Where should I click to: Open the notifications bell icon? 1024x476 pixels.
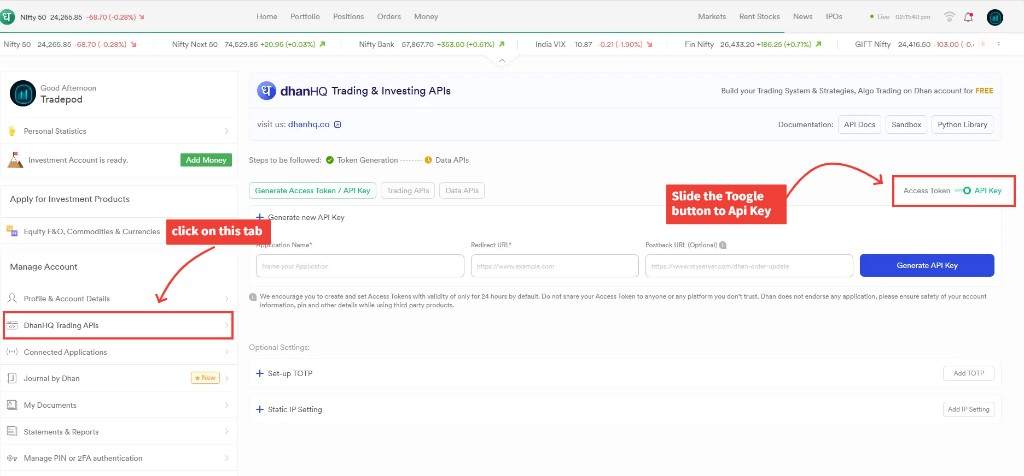pyautogui.click(x=968, y=17)
